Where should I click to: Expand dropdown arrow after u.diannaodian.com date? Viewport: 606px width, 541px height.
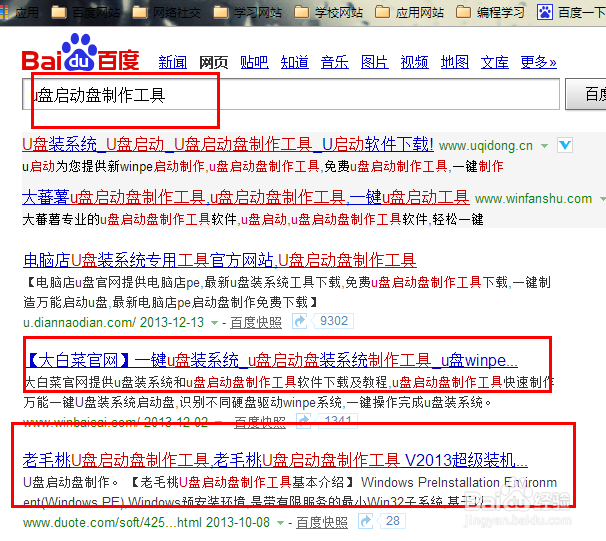coord(214,322)
